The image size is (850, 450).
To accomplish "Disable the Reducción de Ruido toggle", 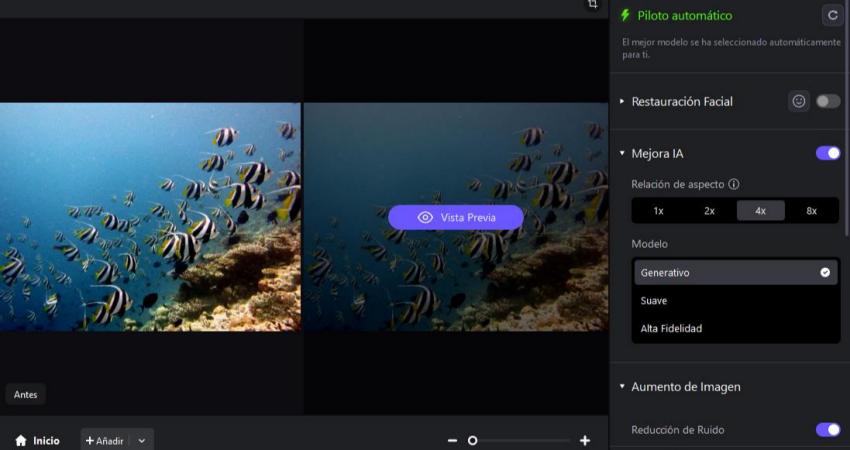I will tap(827, 429).
